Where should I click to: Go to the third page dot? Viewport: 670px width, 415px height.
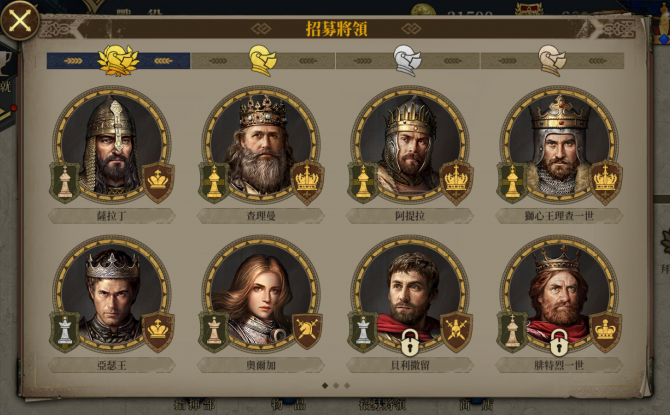click(347, 386)
